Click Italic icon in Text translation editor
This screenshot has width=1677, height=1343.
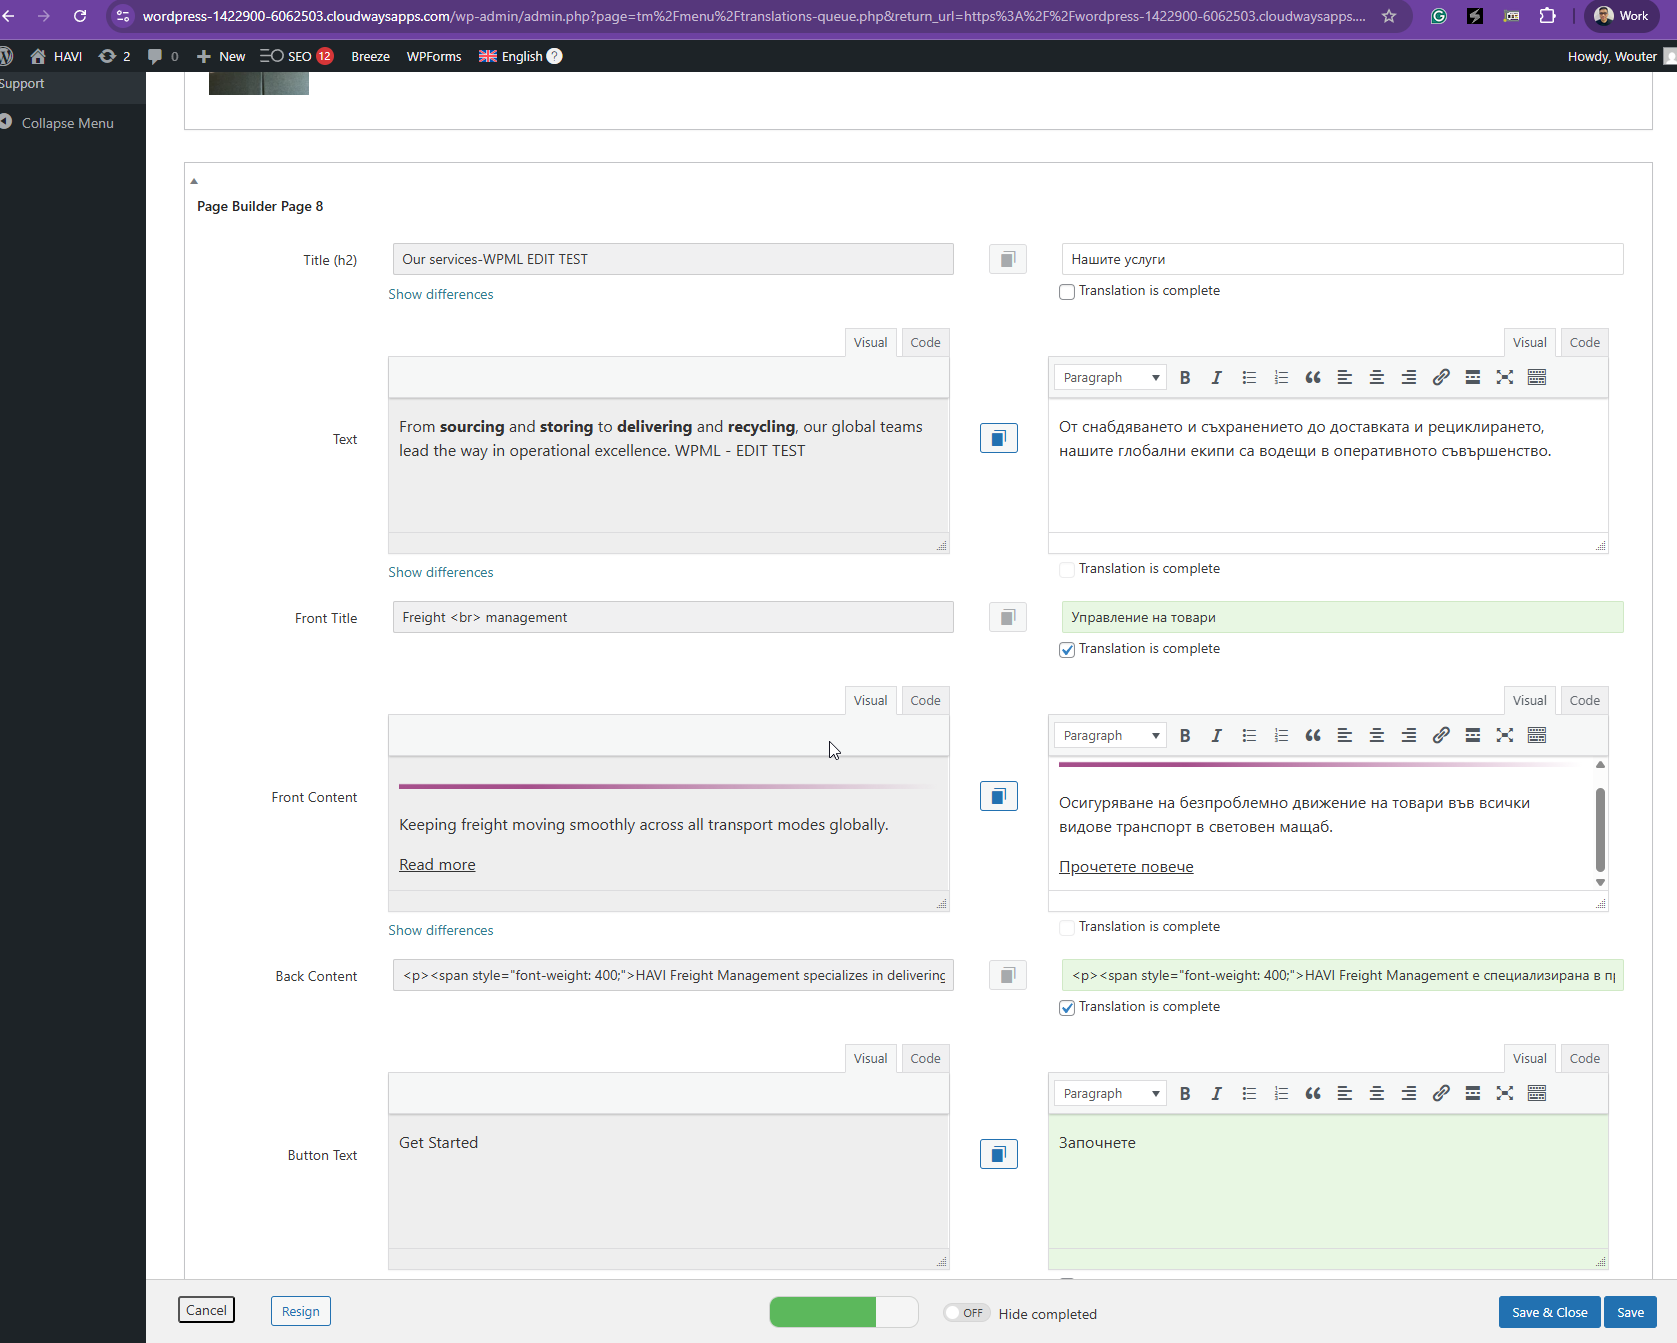point(1217,377)
